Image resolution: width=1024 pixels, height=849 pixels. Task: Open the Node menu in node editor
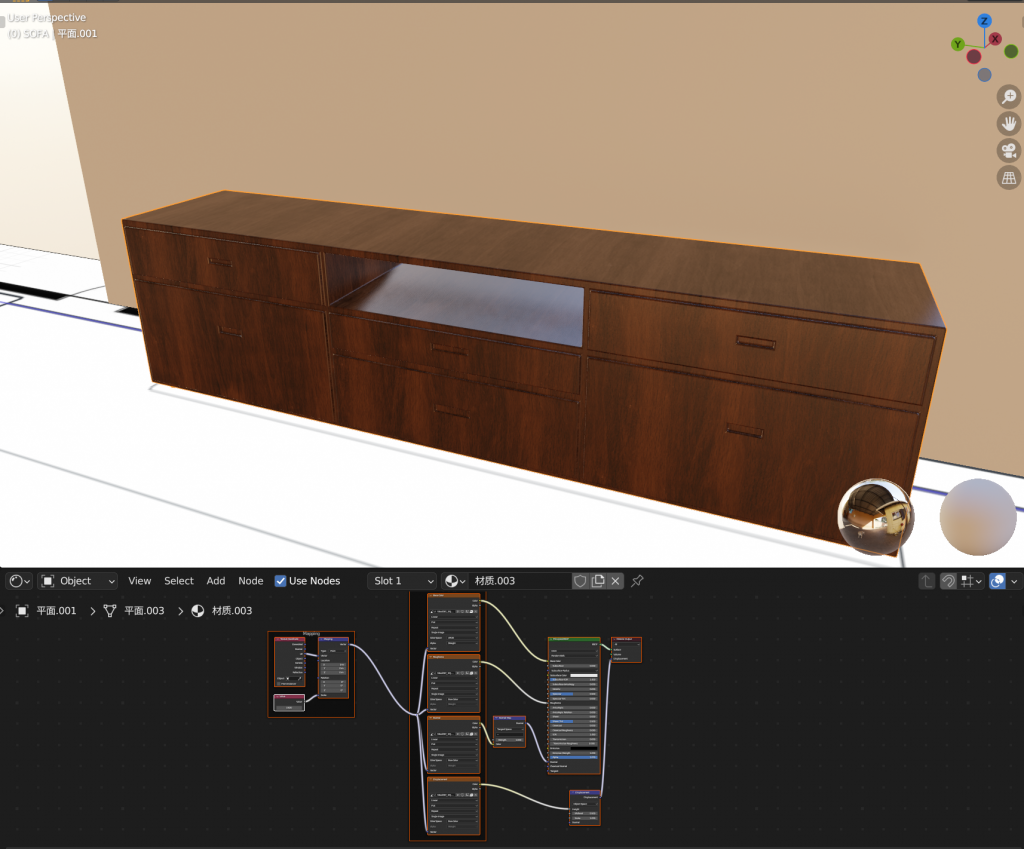[x=250, y=581]
